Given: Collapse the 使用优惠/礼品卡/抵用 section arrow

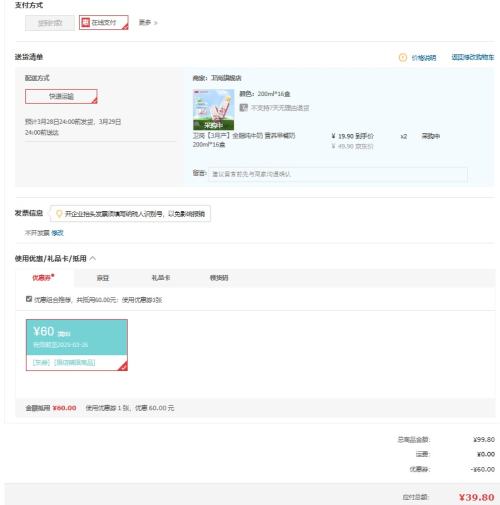Looking at the screenshot, I should [x=93, y=258].
